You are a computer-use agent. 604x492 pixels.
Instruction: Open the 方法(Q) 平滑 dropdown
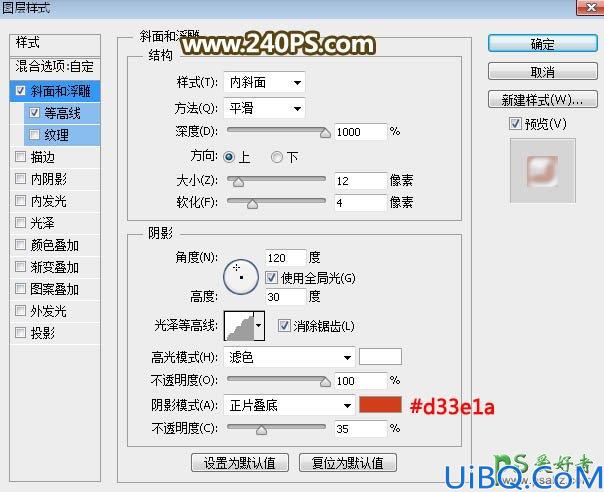point(264,108)
